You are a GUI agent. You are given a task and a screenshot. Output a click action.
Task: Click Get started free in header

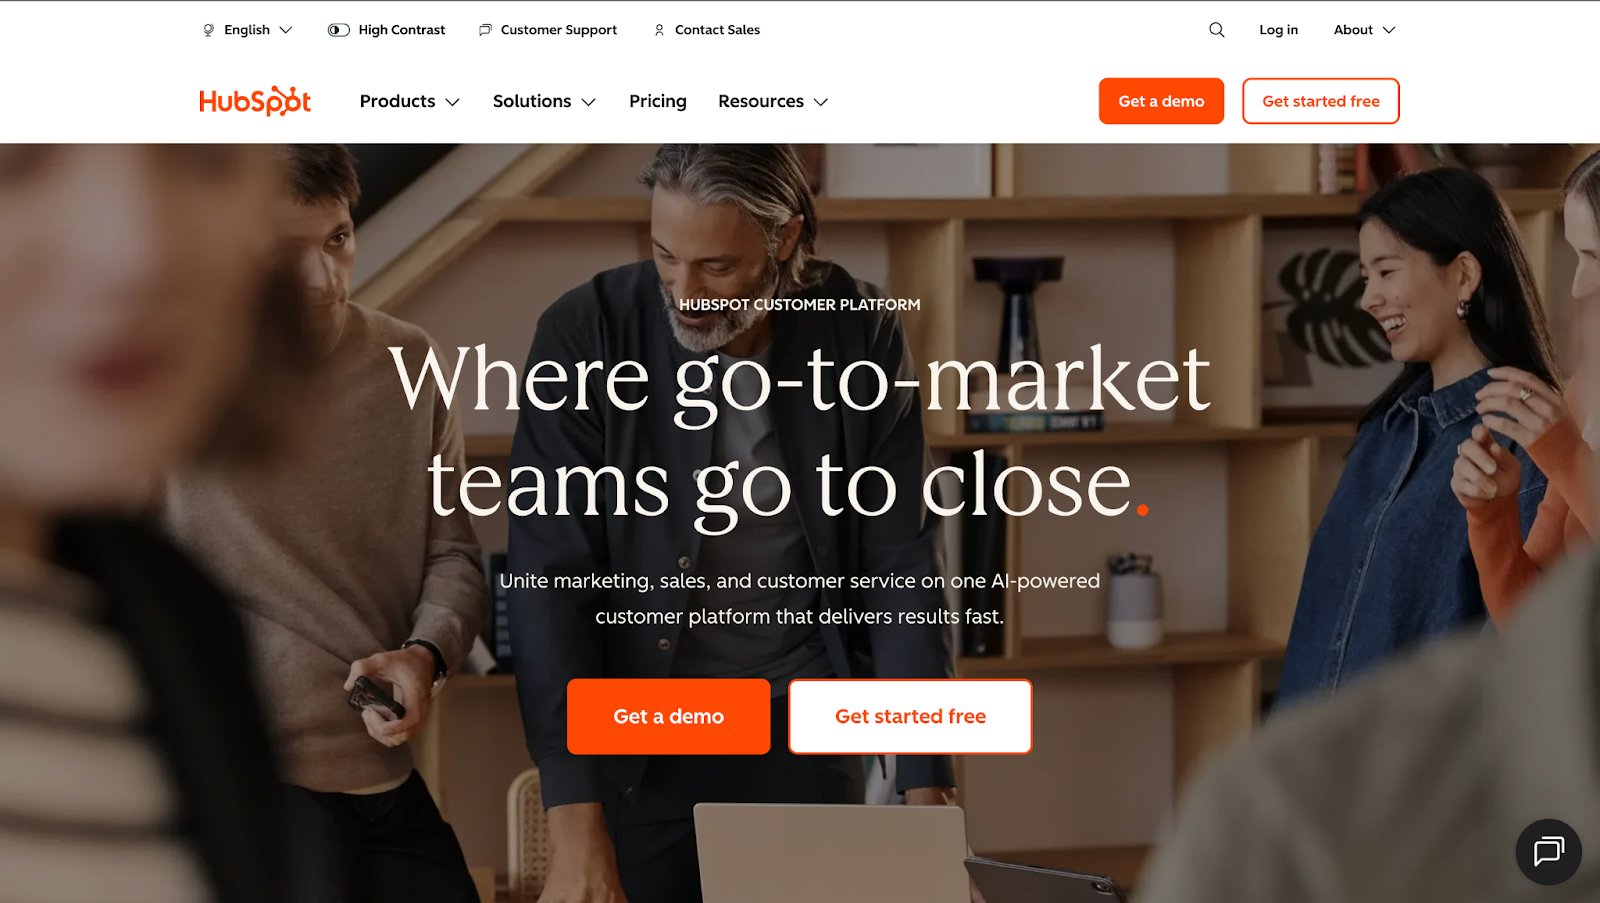pos(1320,101)
